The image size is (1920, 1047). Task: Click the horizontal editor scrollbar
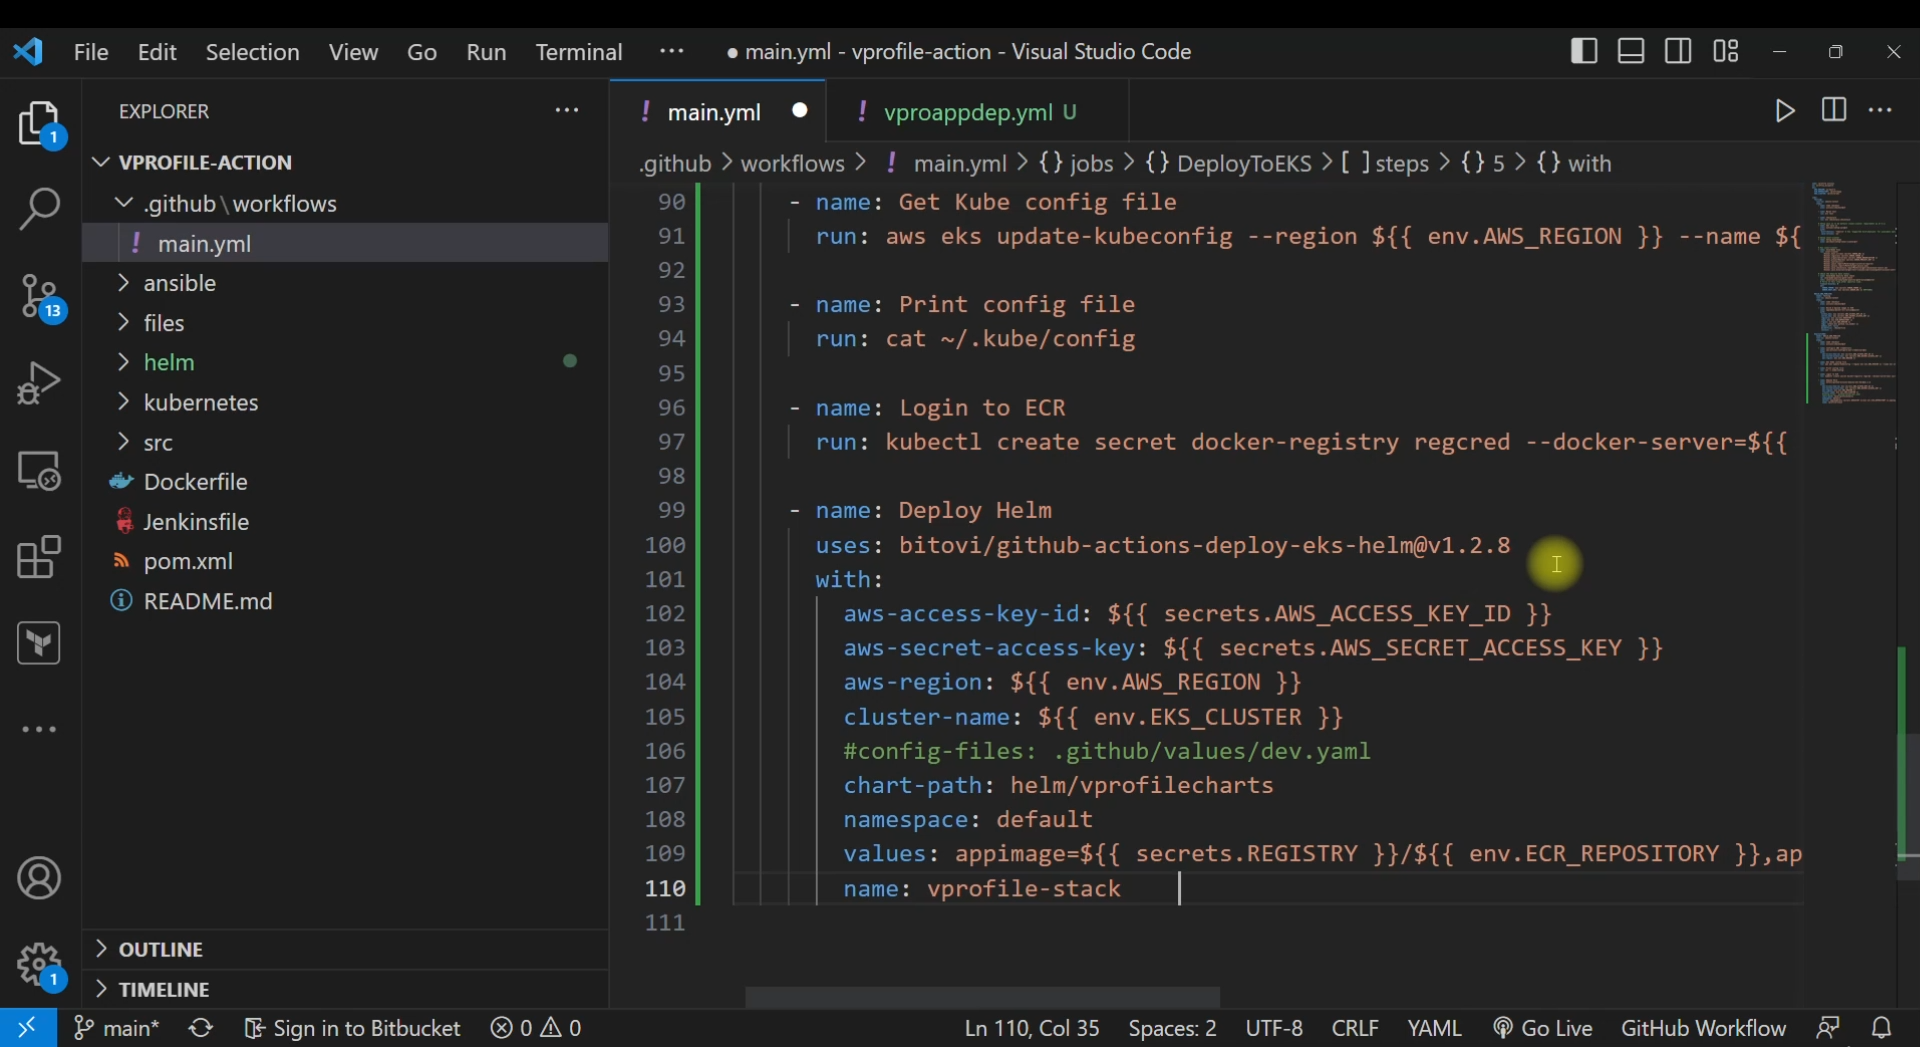coord(982,997)
